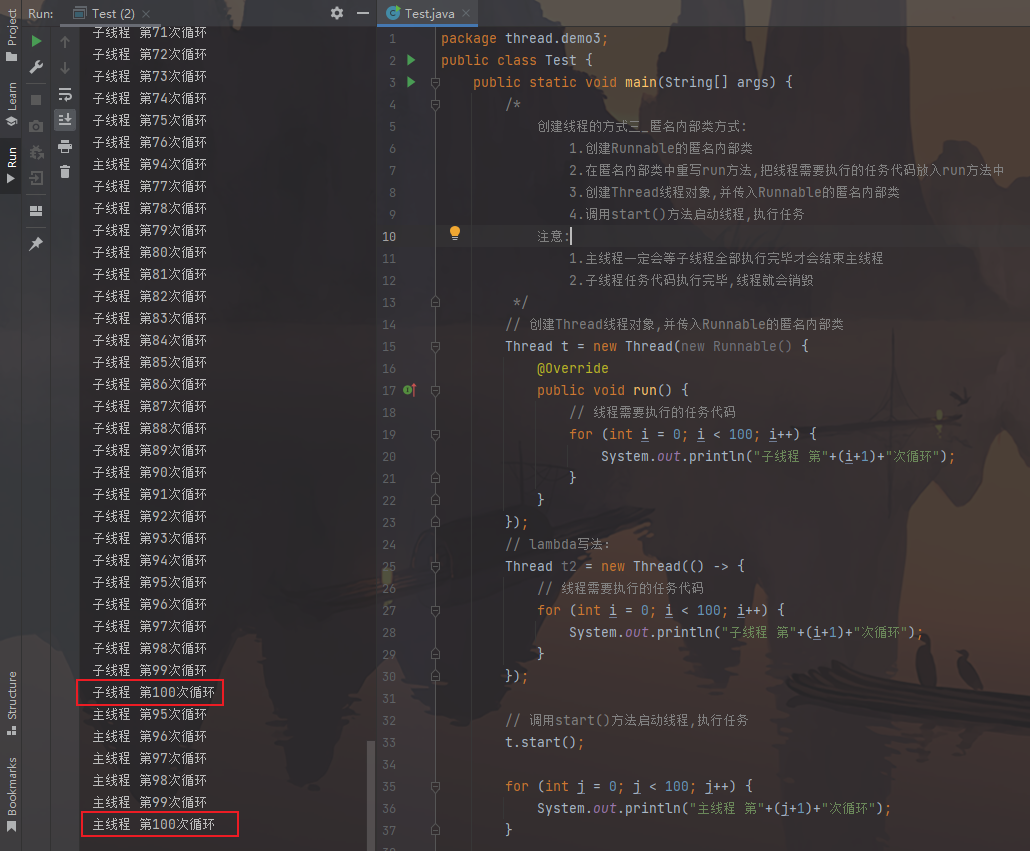Image resolution: width=1030 pixels, height=851 pixels.
Task: Collapse the Thread t fold marker on line 15
Action: pyautogui.click(x=435, y=346)
